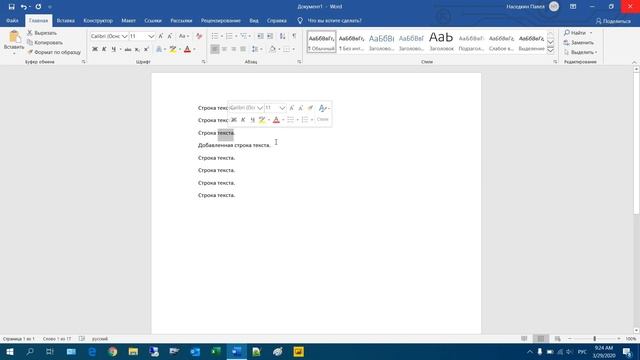The image size is (640, 360).
Task: Clear all formatting using the ribbon eraser icon
Action: [x=199, y=36]
